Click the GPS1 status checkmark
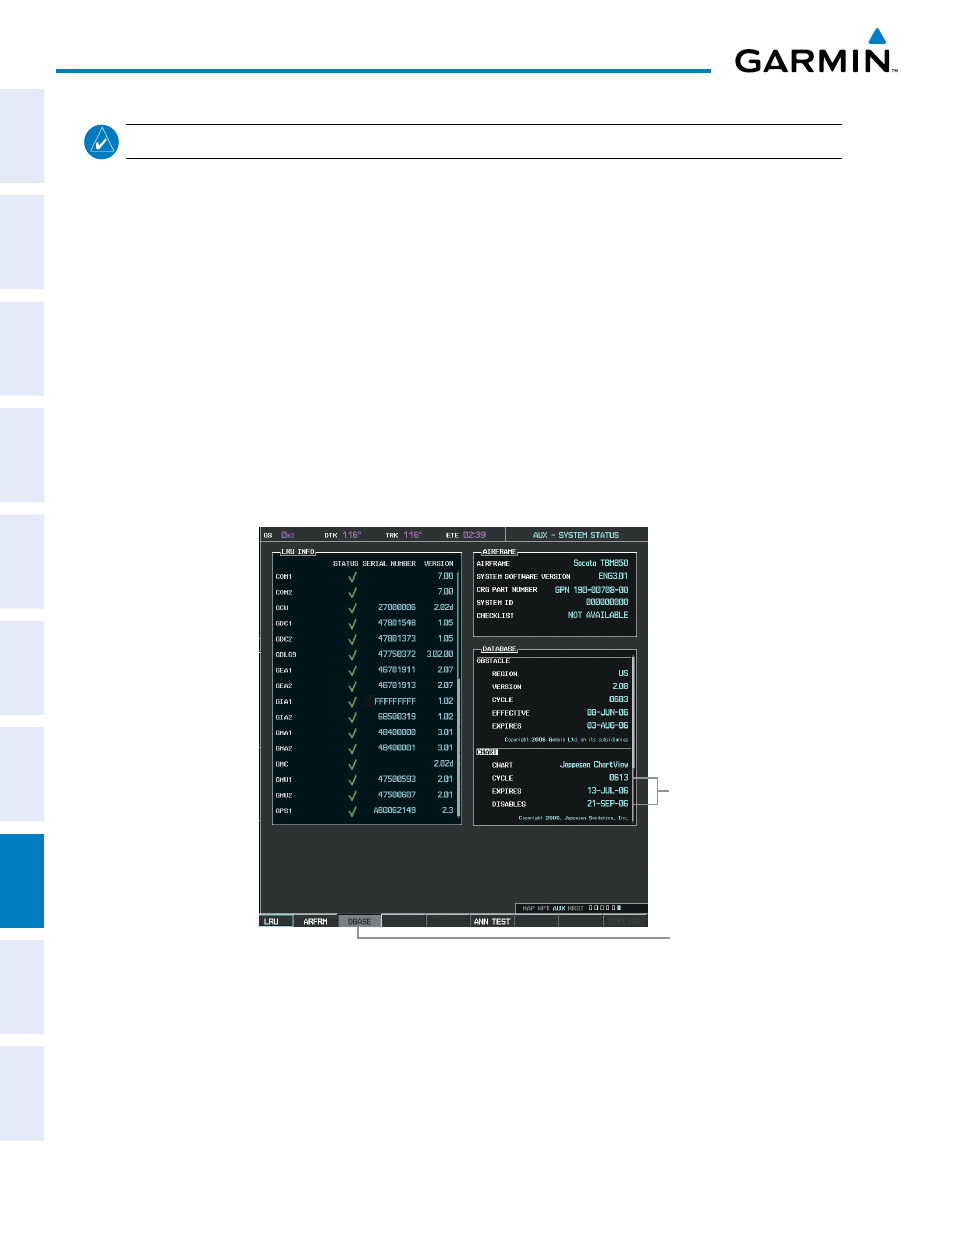The height and width of the screenshot is (1235, 954). tap(352, 811)
